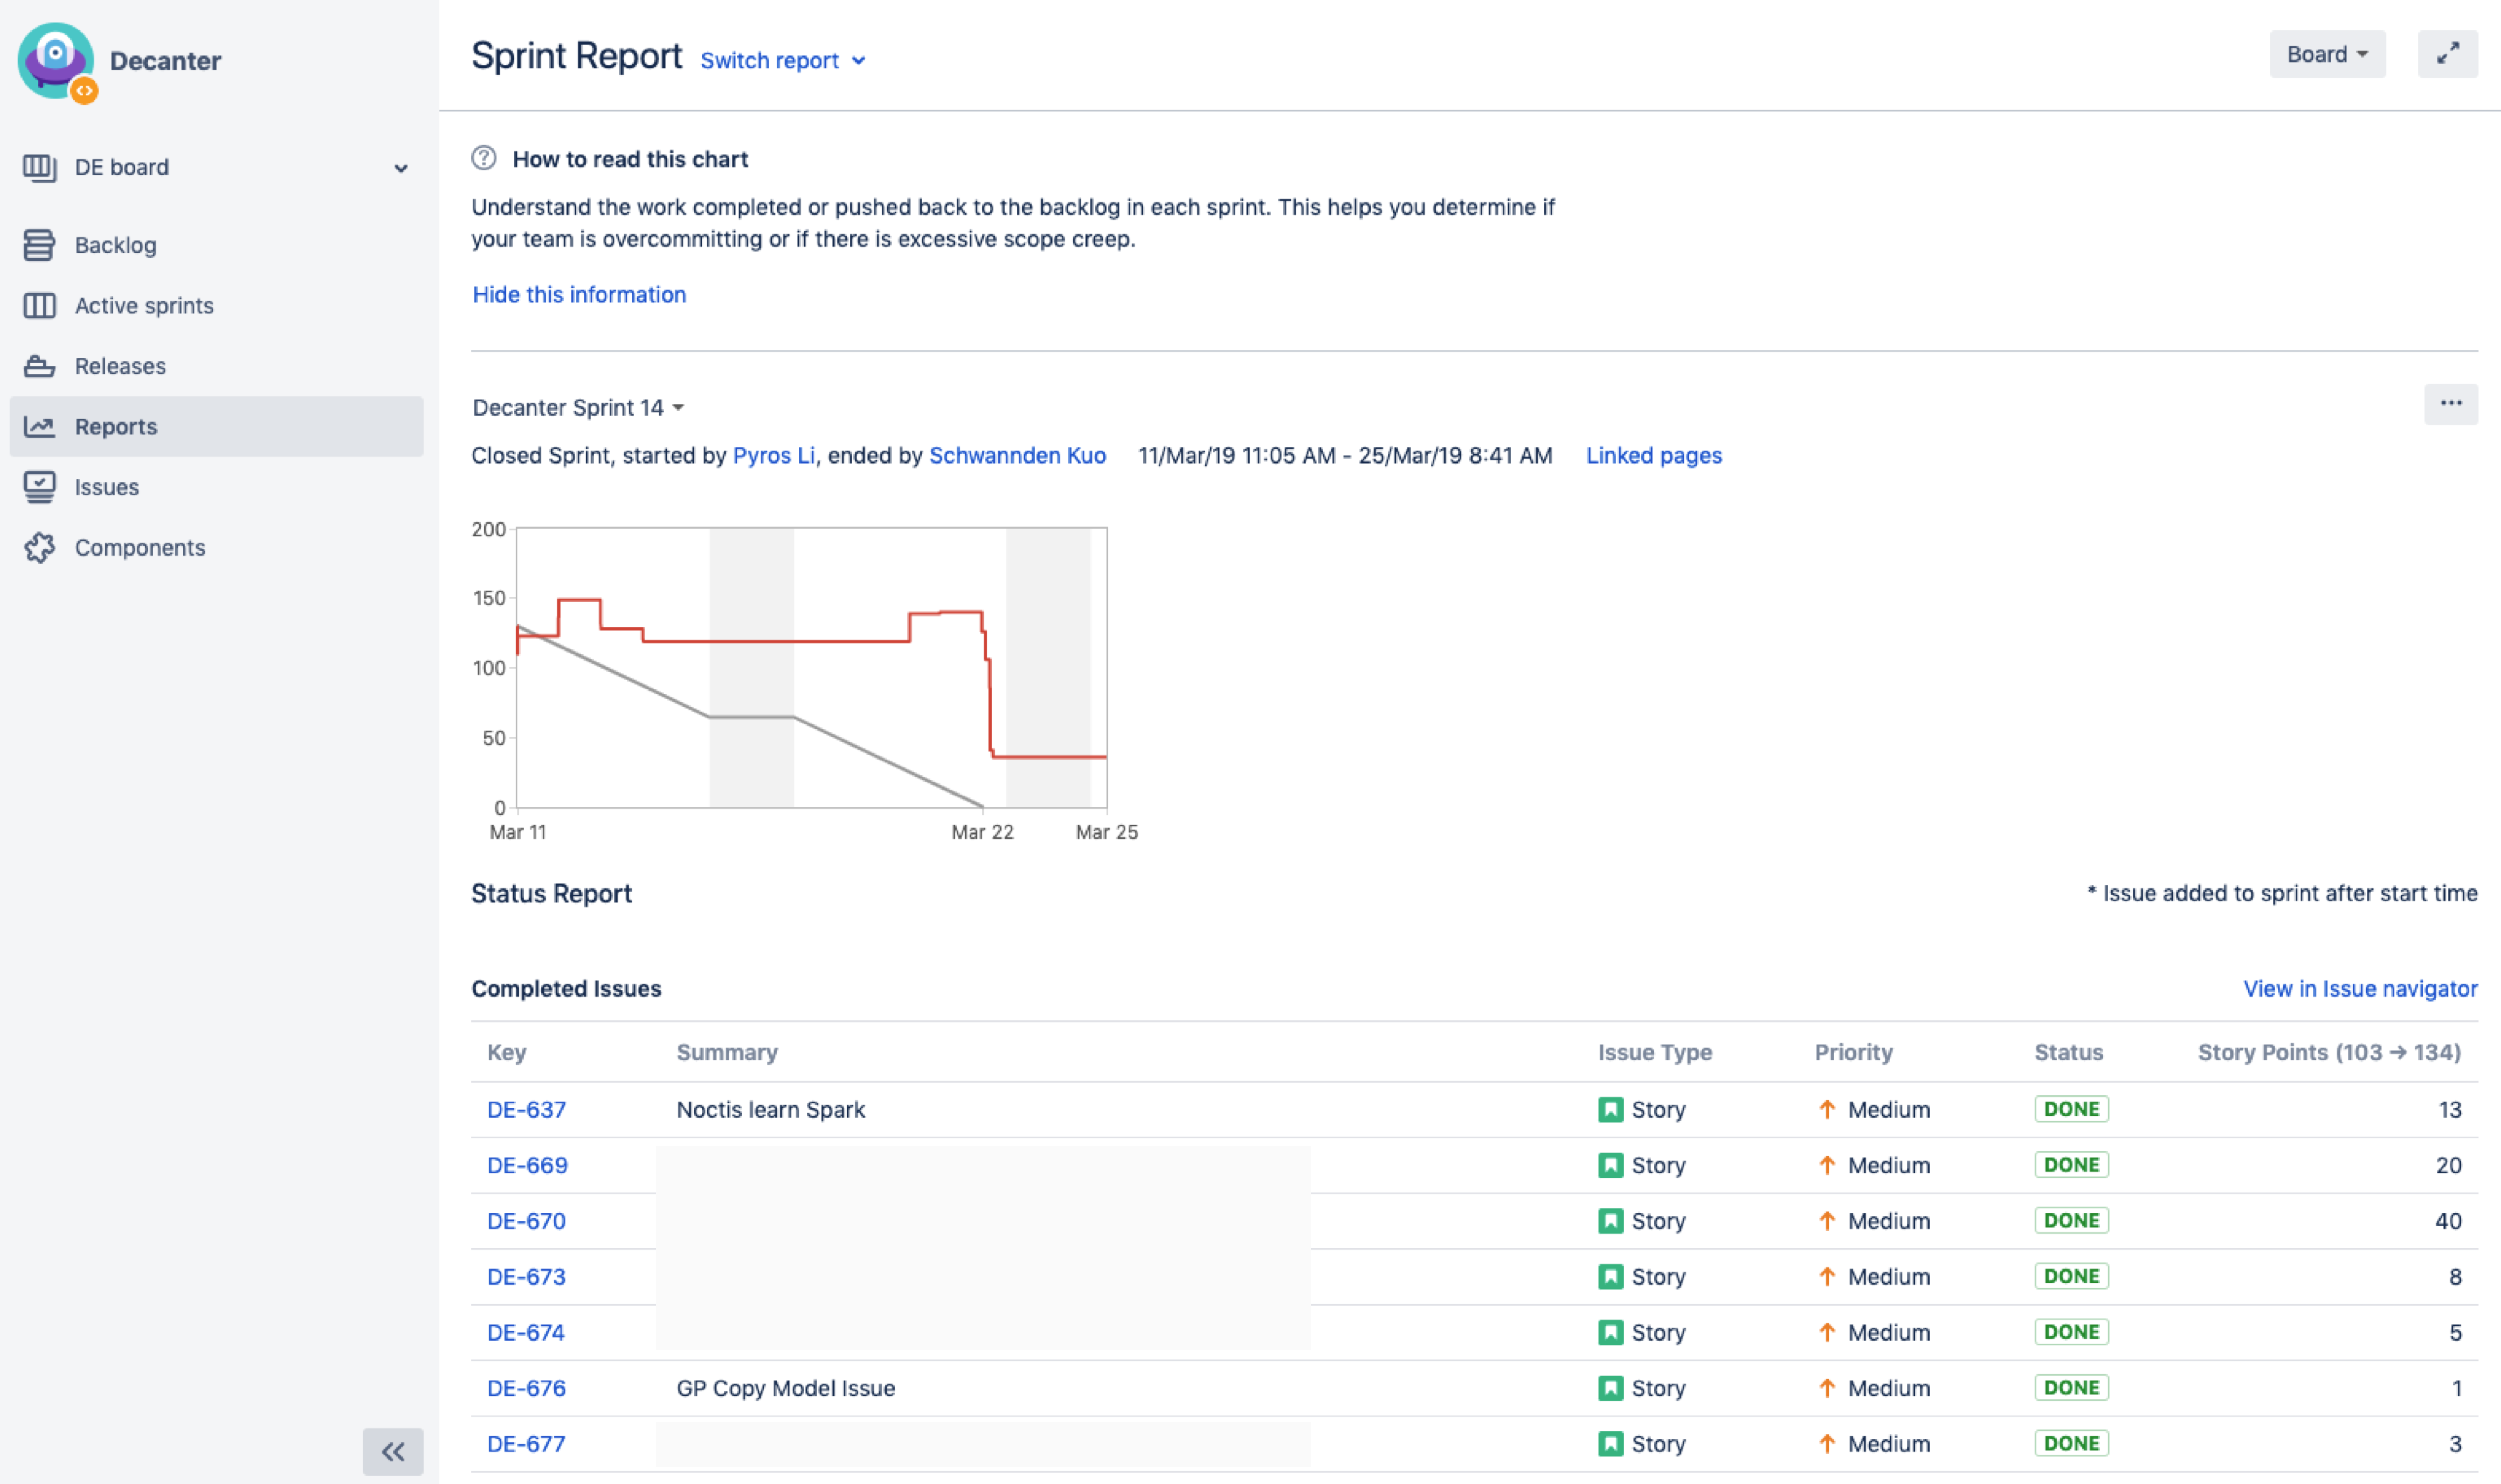Screen dimensions: 2501x1484
Task: Enter fullscreen using the expand arrows icon
Action: point(2447,54)
